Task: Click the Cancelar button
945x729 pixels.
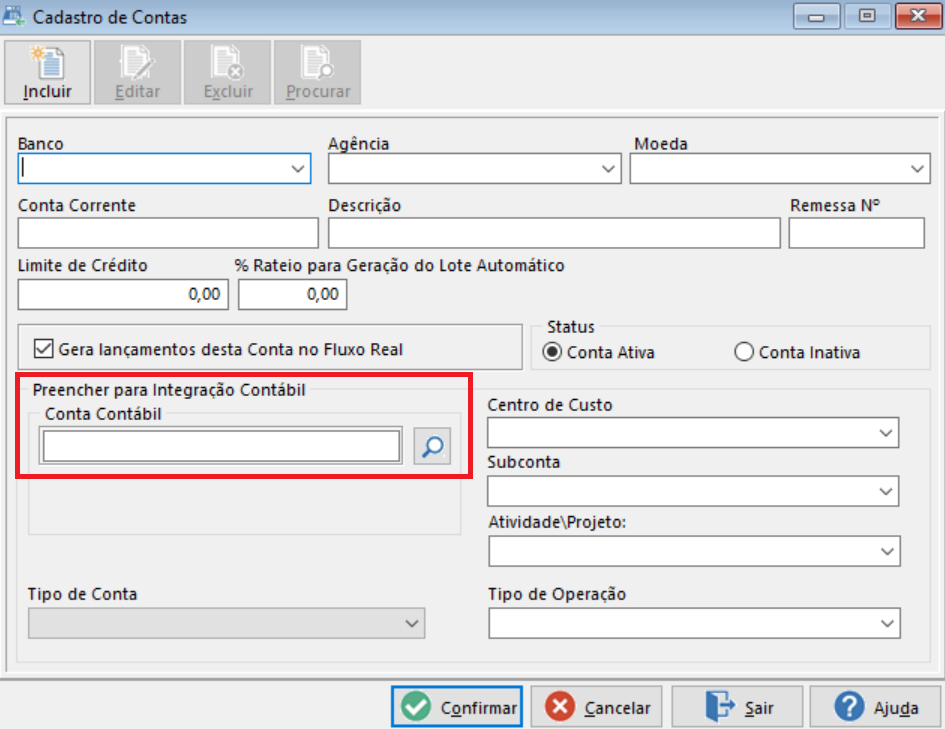Action: pos(596,707)
